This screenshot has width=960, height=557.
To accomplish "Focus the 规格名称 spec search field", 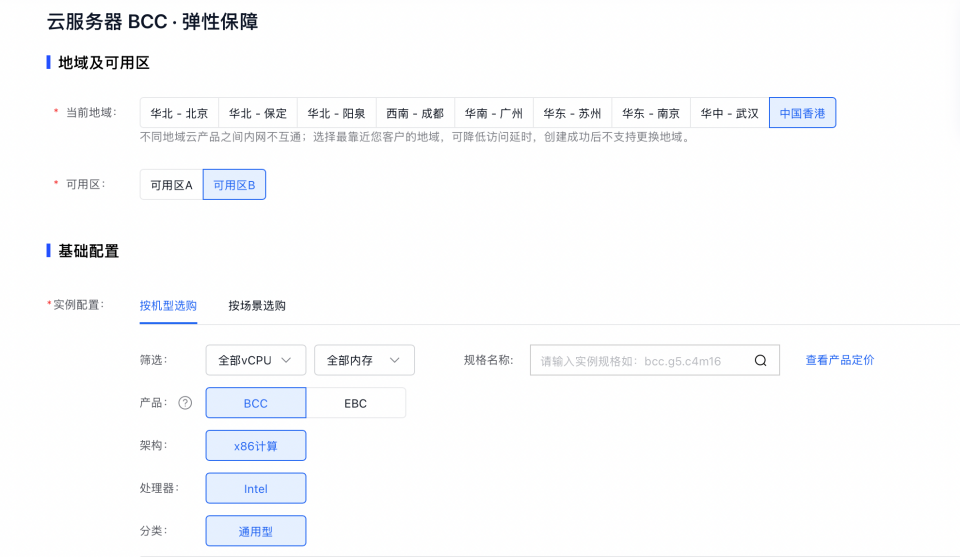I will click(654, 361).
